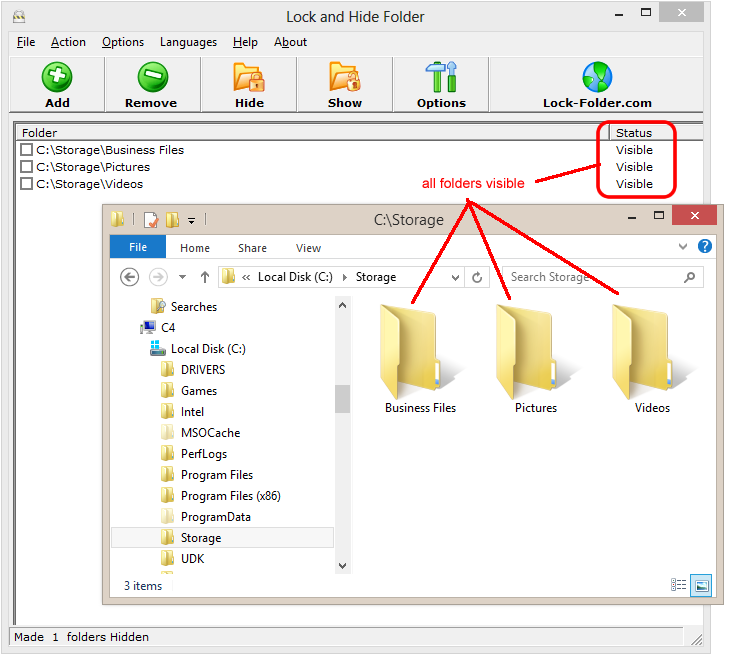Click the Remove folder toolbar icon
737x666 pixels.
(x=153, y=77)
